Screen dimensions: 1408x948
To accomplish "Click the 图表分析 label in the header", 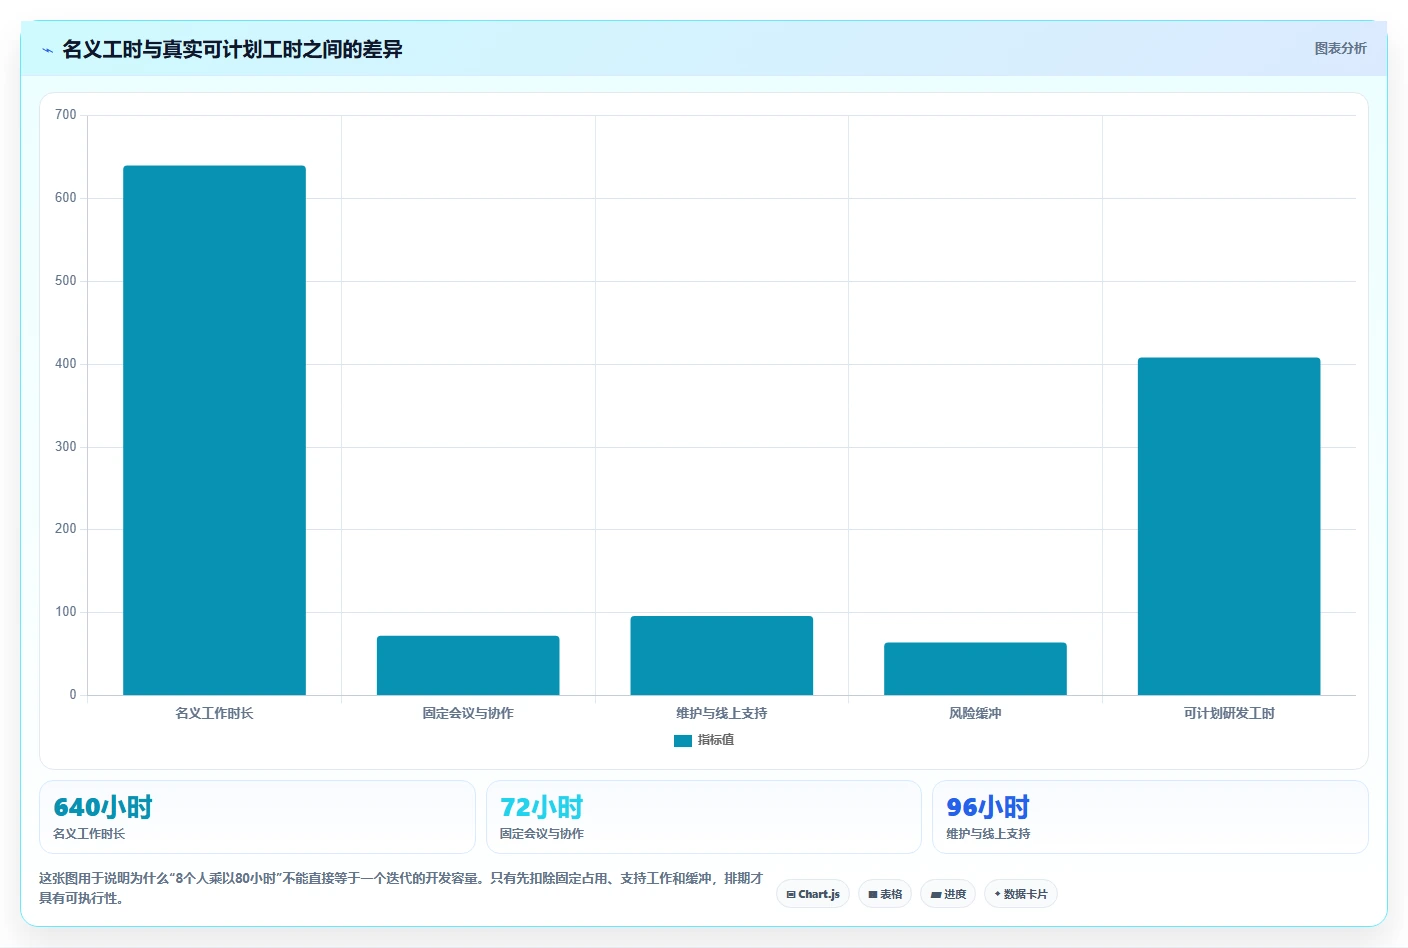I will (x=1340, y=48).
